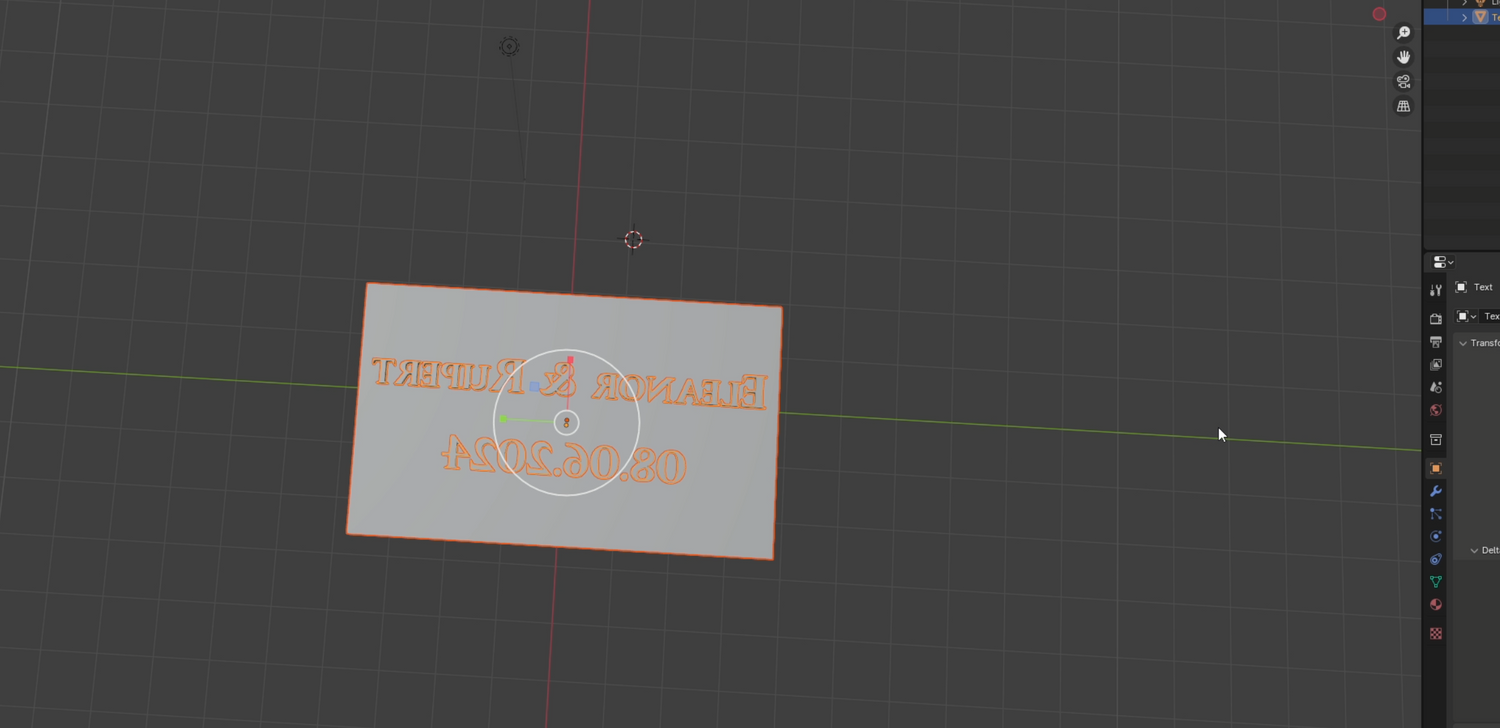1500x728 pixels.
Task: Open the Modifiers wrench tab
Action: click(x=1436, y=491)
